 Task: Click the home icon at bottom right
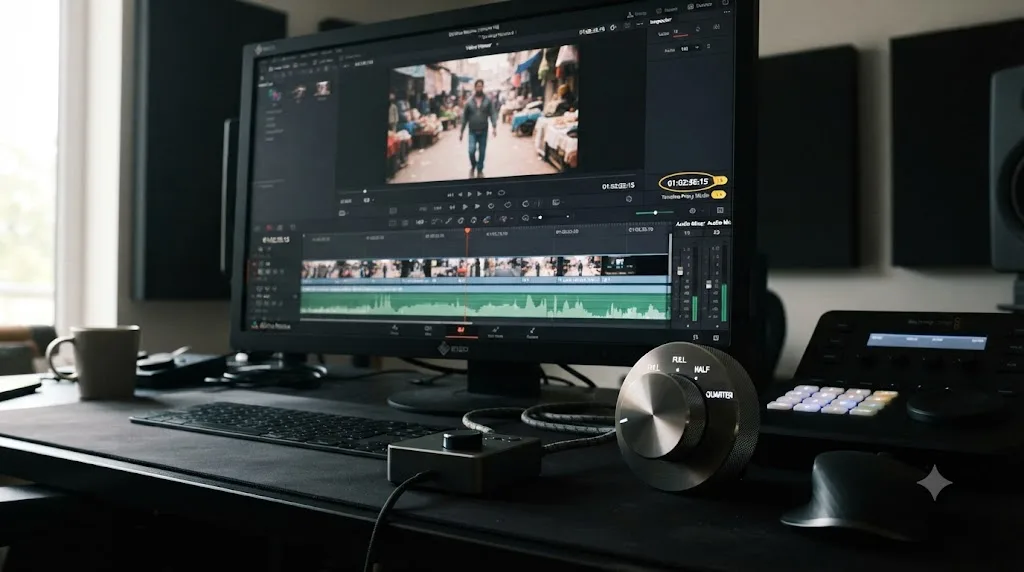pyautogui.click(x=696, y=338)
